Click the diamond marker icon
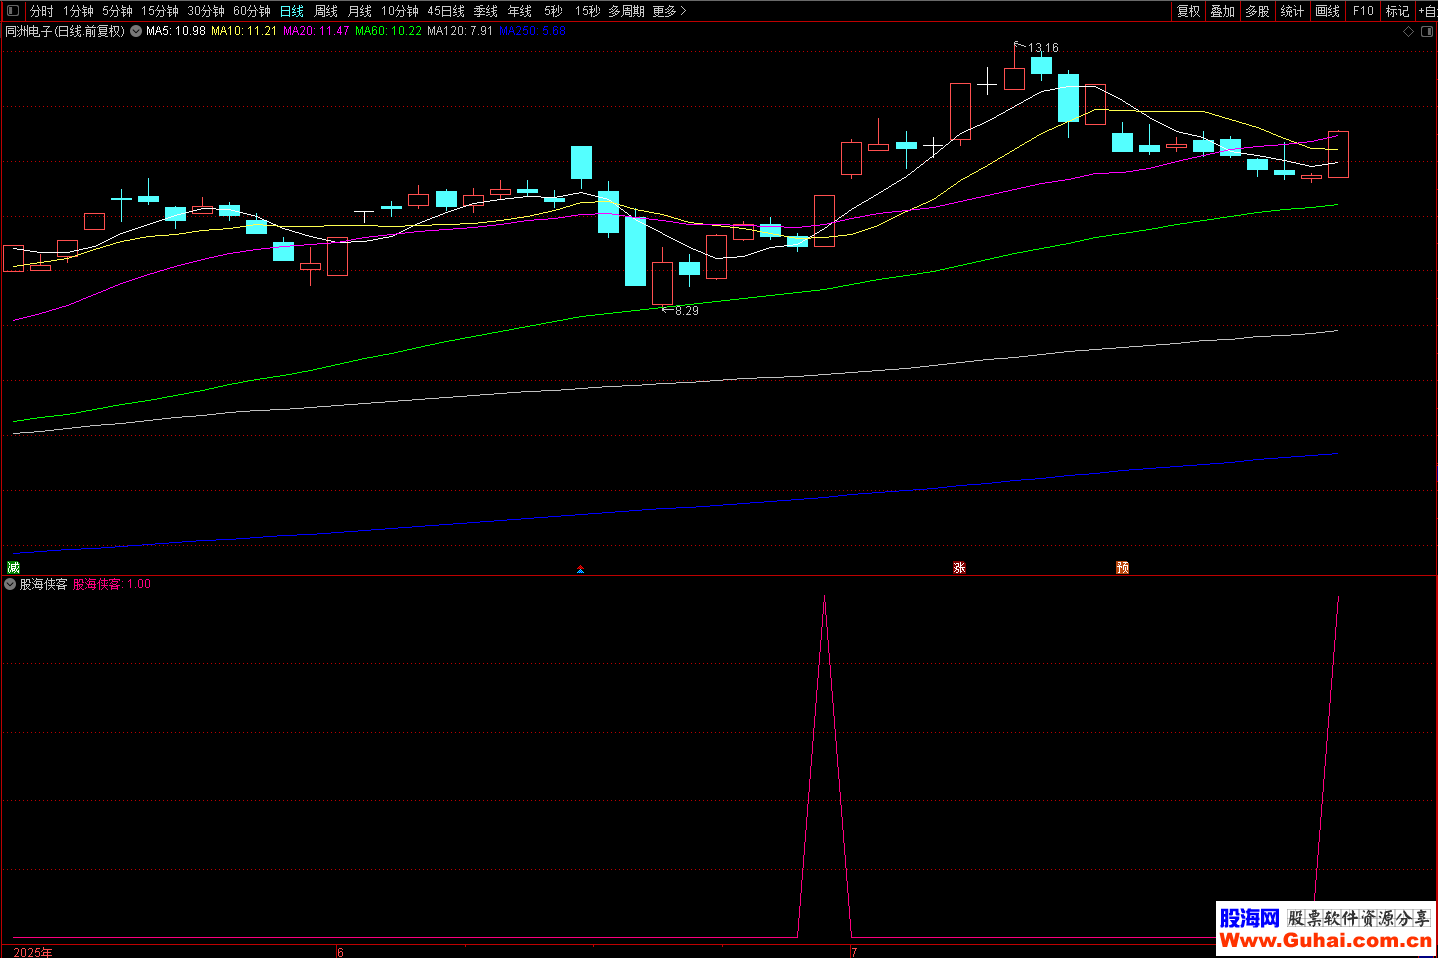The image size is (1438, 958). click(1409, 31)
